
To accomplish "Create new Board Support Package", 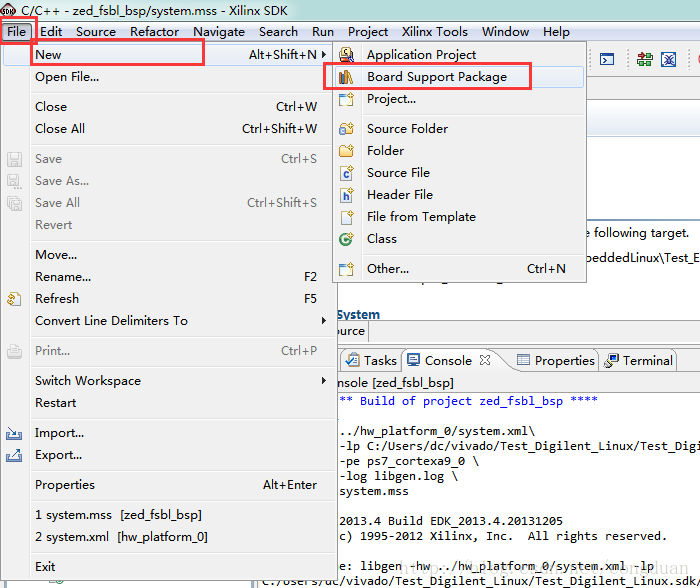I will [x=459, y=77].
